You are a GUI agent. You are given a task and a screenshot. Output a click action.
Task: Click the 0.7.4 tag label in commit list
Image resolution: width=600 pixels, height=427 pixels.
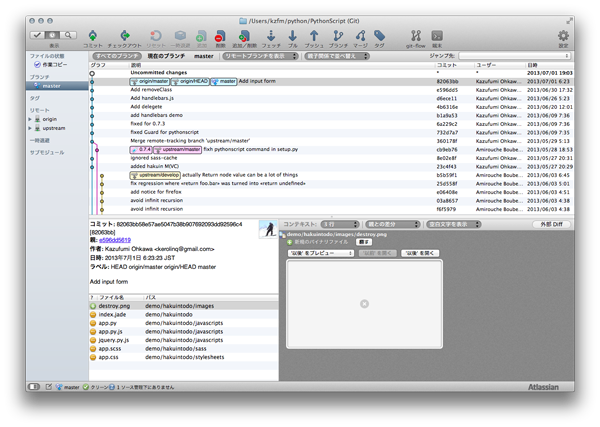coord(141,150)
